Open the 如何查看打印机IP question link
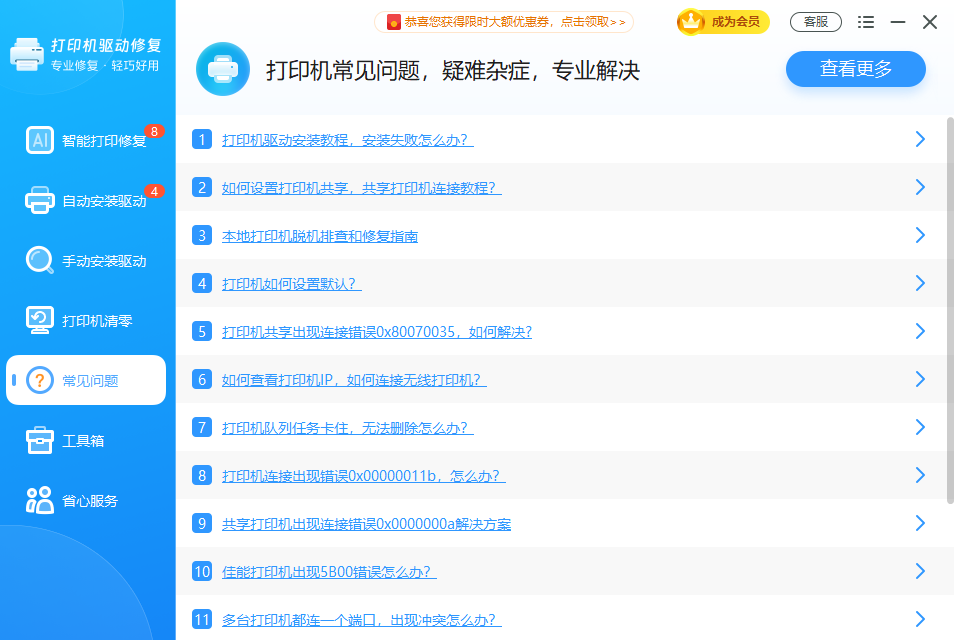This screenshot has height=640, width=954. click(353, 380)
